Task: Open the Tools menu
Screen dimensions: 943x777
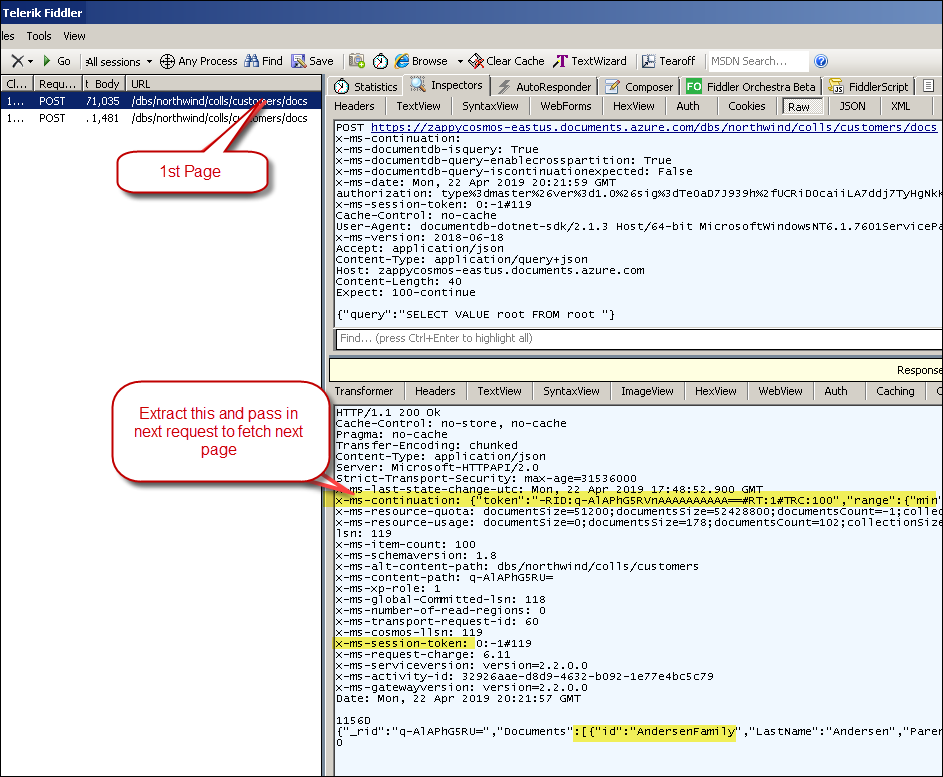Action: (x=38, y=36)
